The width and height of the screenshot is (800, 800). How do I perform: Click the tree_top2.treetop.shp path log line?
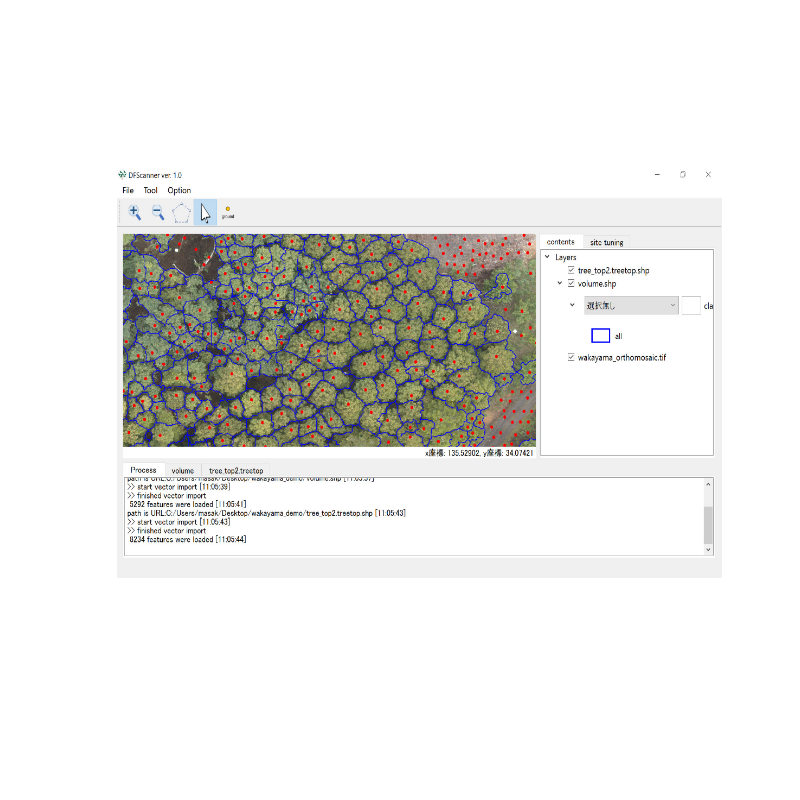pos(266,513)
